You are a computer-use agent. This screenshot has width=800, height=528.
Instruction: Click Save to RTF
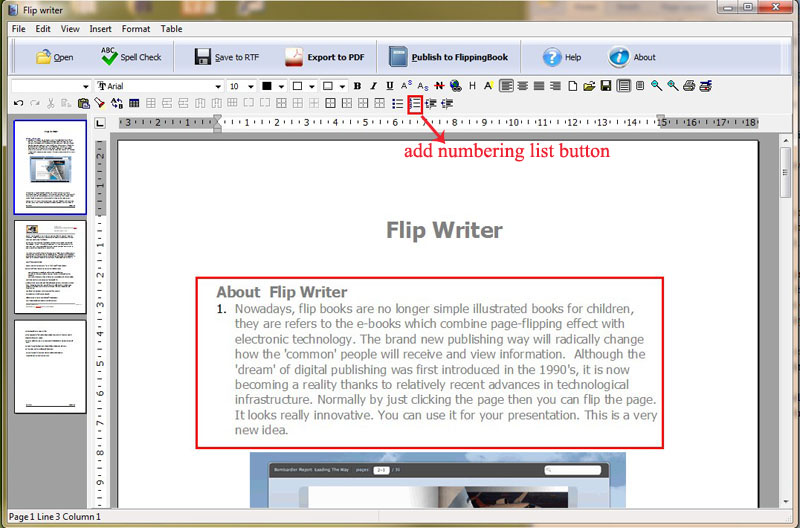pyautogui.click(x=227, y=57)
